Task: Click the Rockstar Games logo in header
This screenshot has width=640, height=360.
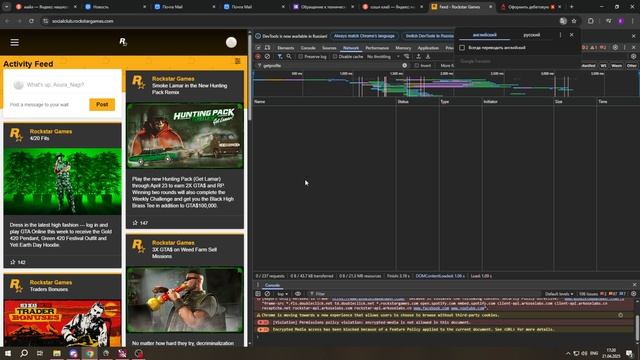Action: [x=123, y=42]
